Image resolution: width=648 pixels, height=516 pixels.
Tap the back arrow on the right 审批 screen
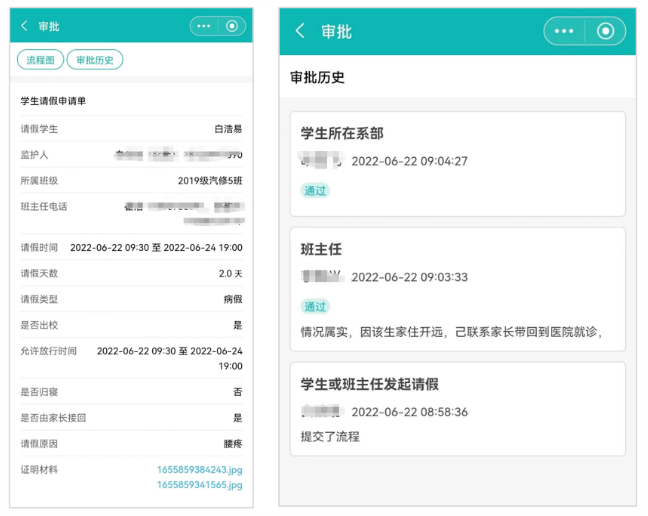click(300, 31)
